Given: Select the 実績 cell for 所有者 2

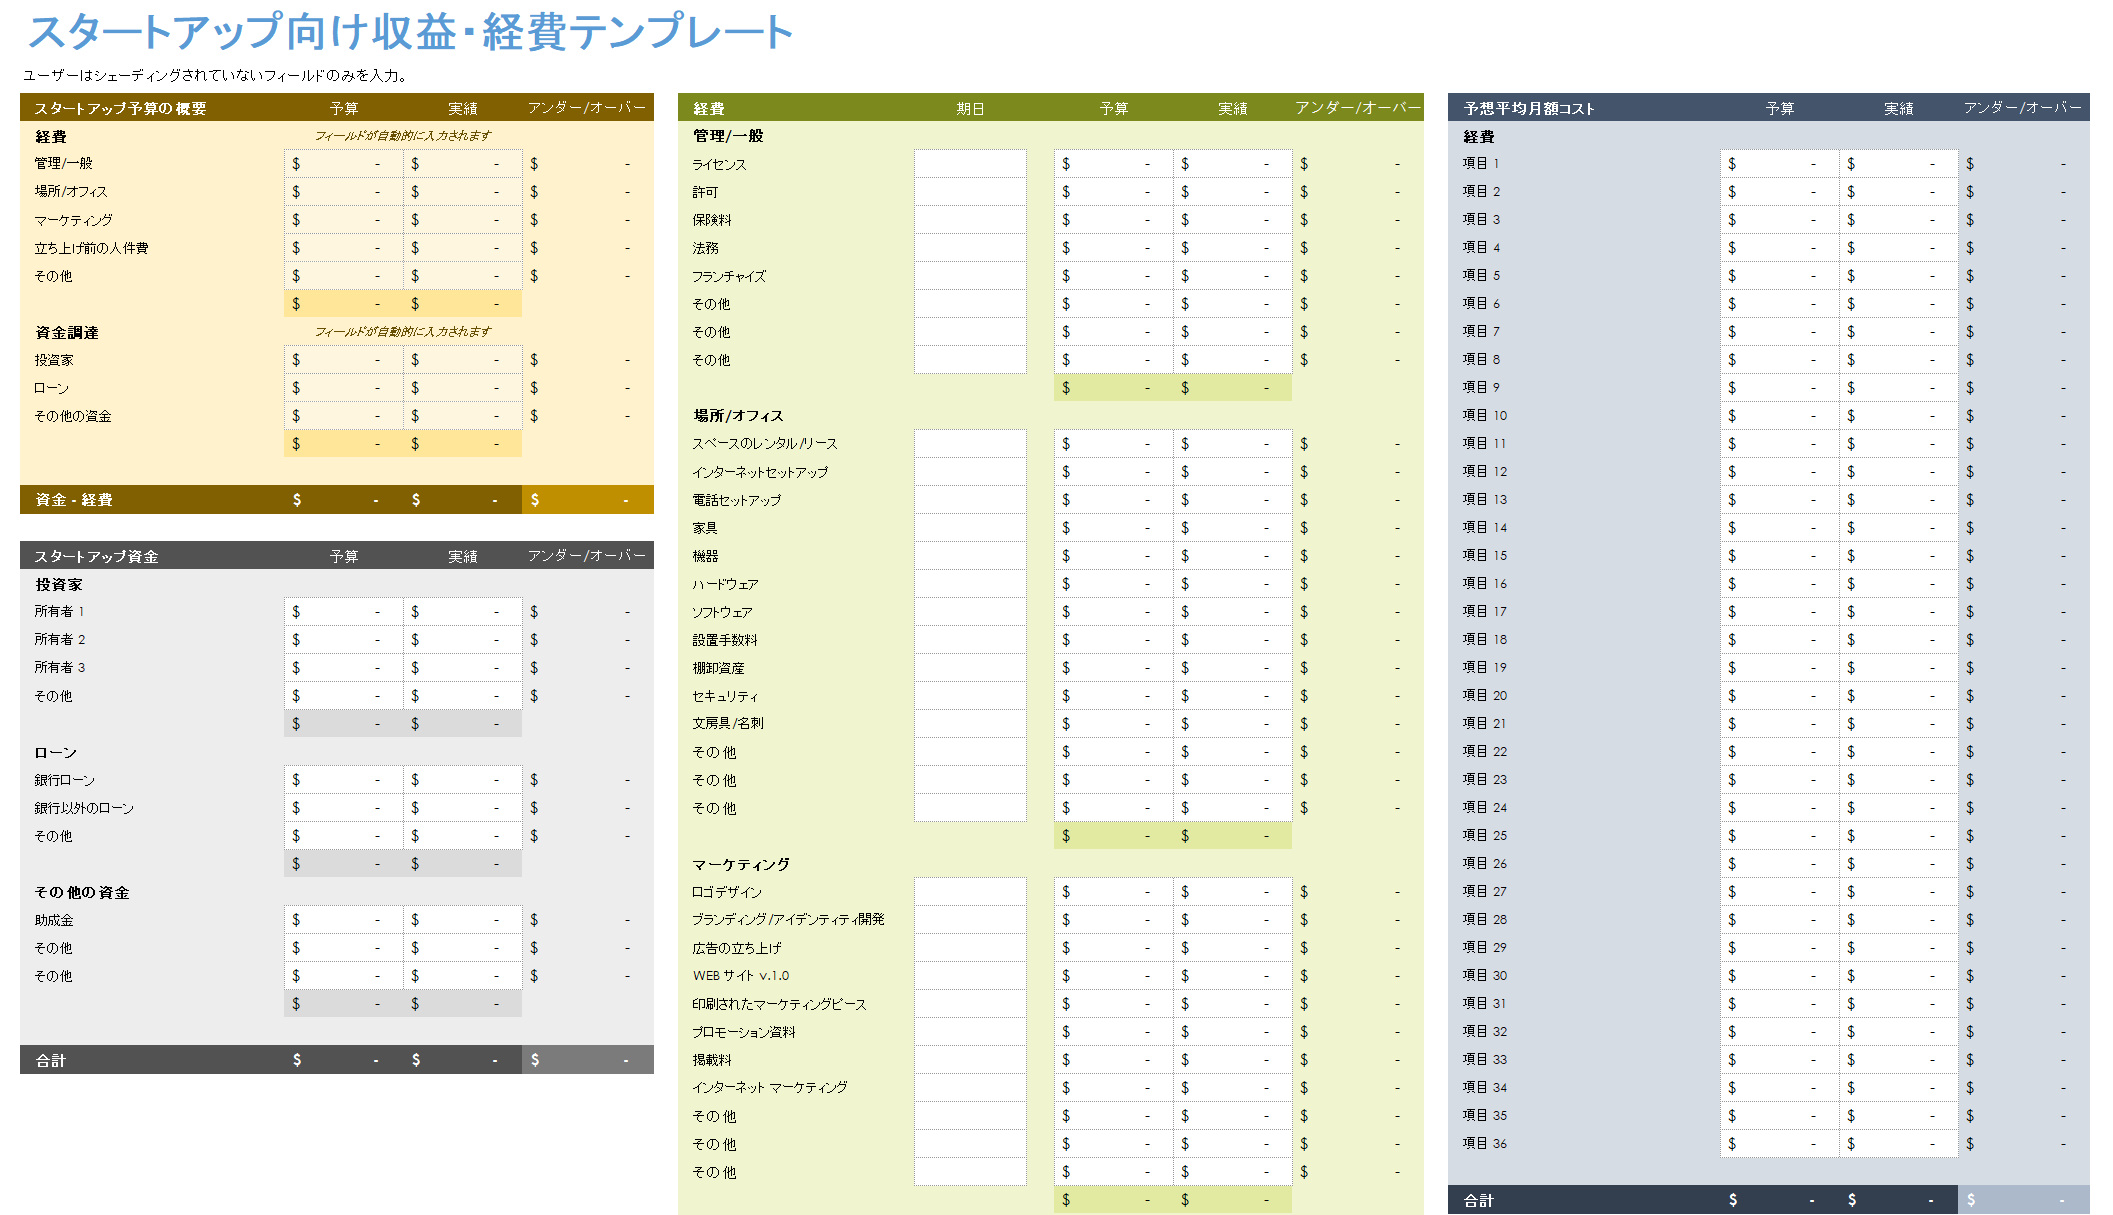Looking at the screenshot, I should click(x=463, y=640).
